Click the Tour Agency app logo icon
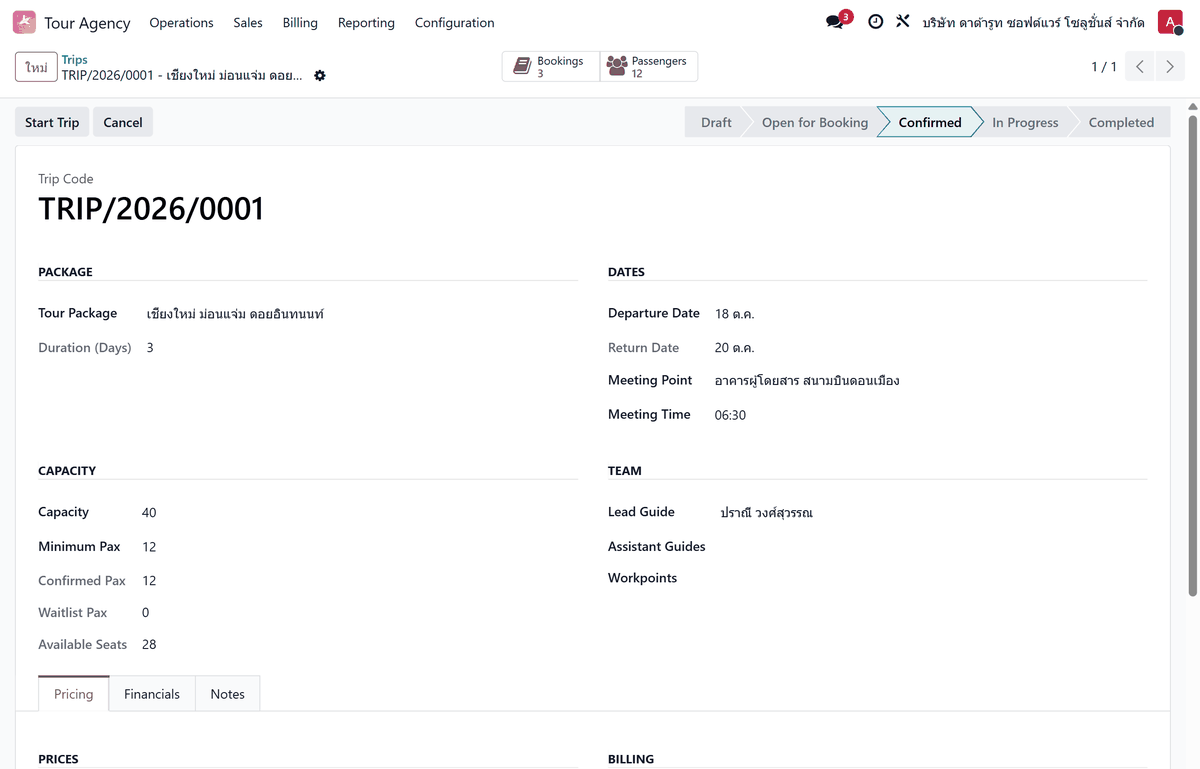 click(24, 22)
